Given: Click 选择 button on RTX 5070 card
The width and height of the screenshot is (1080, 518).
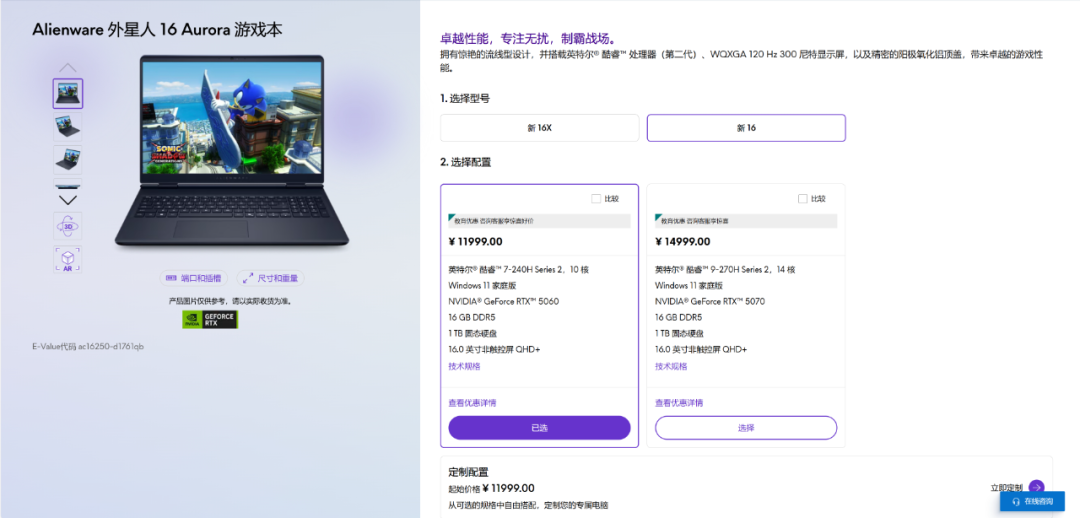Looking at the screenshot, I should click(746, 428).
